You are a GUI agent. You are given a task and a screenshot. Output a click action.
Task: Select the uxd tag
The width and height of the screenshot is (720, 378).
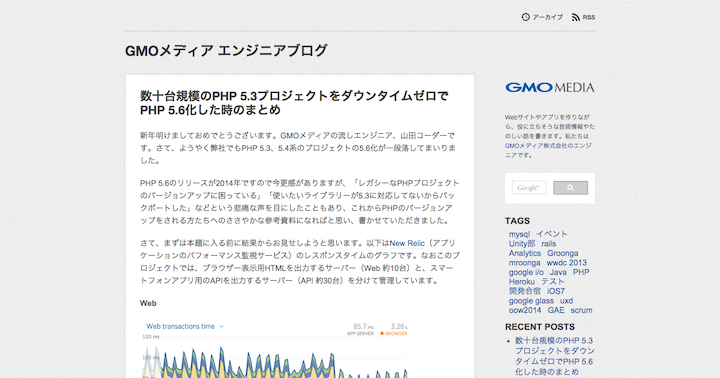(567, 301)
